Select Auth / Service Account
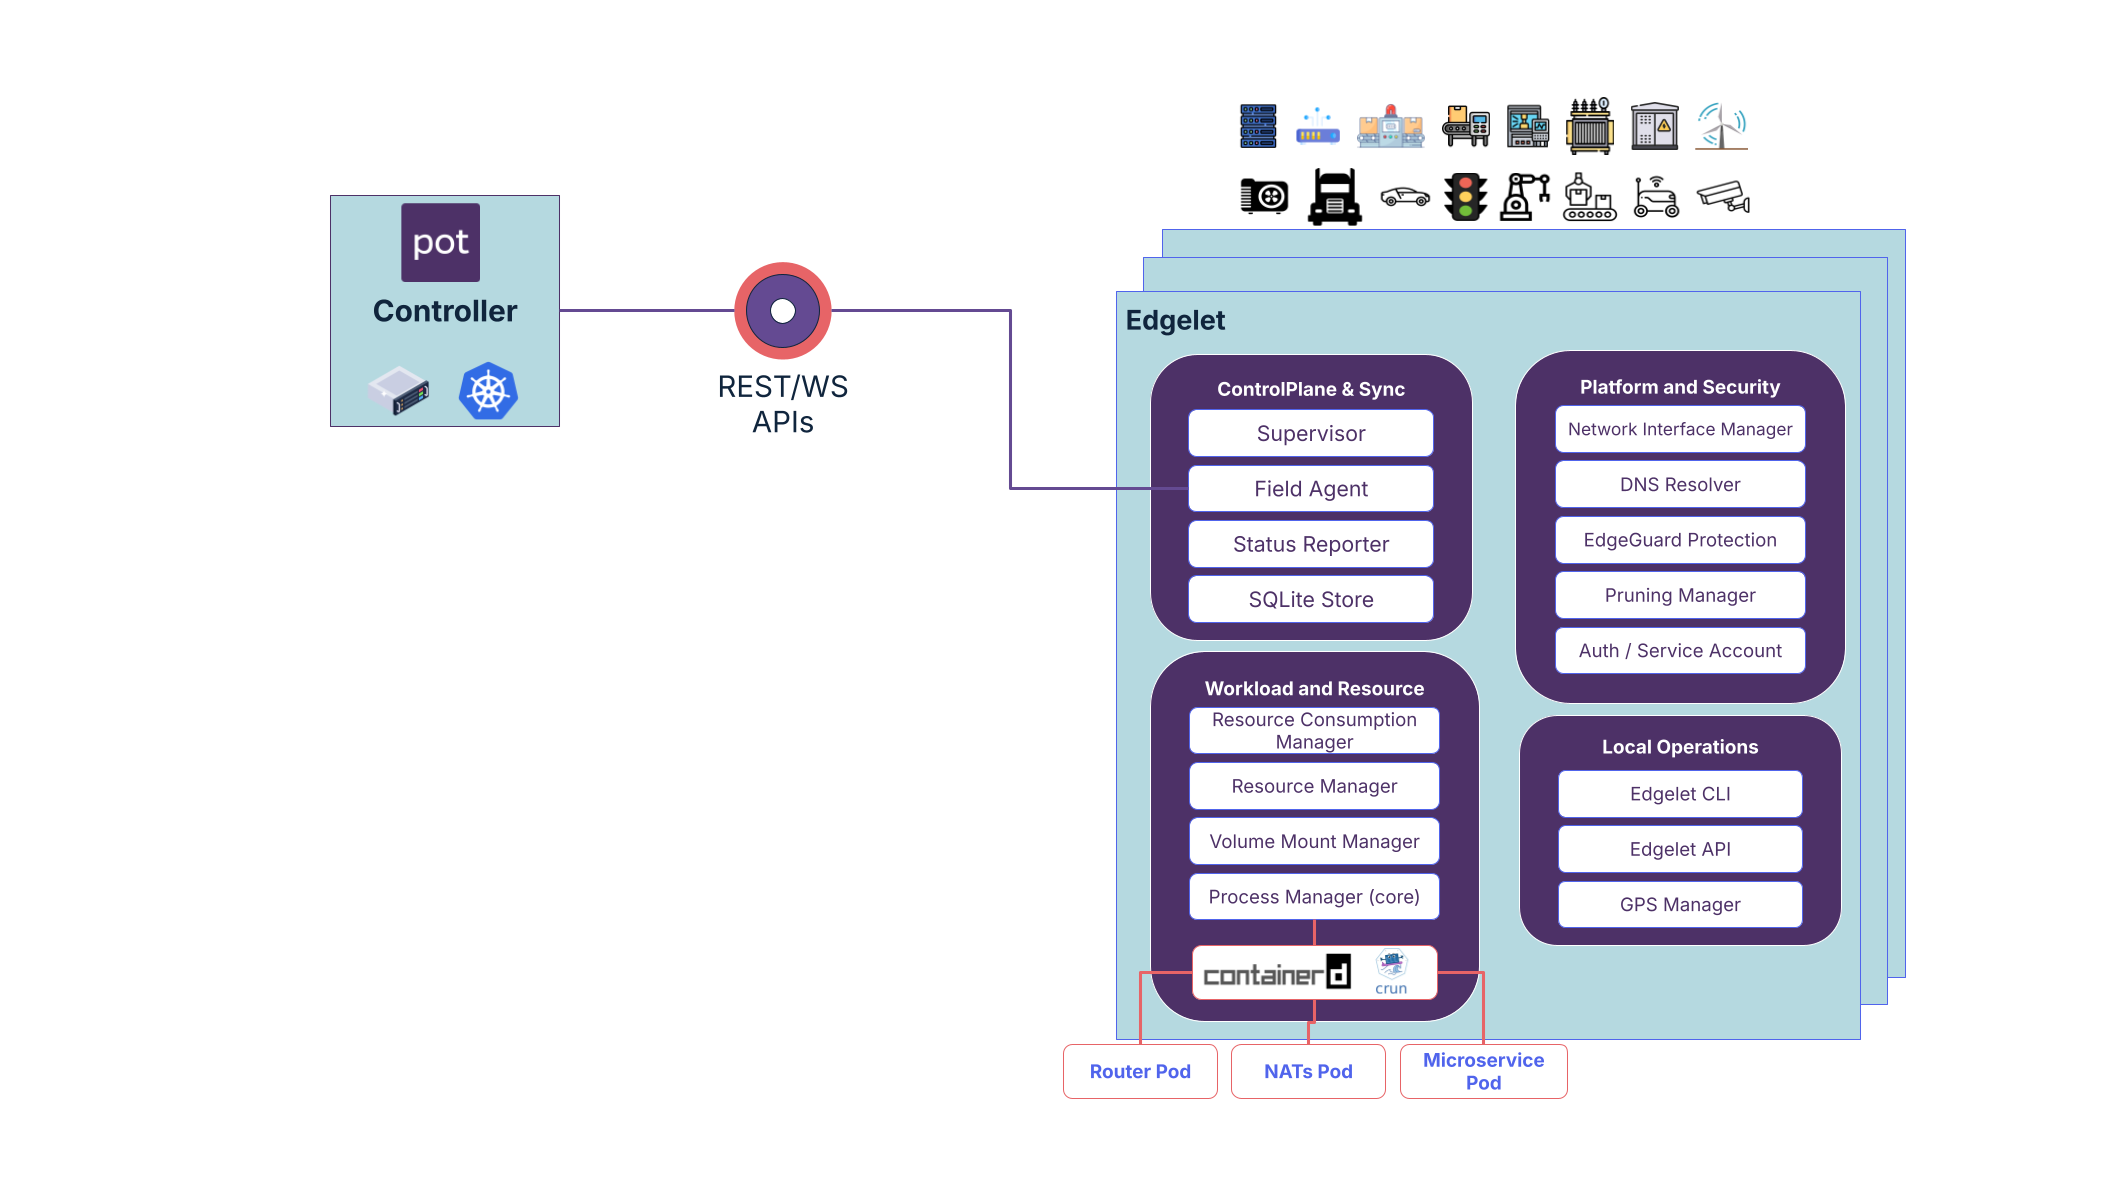The width and height of the screenshot is (2109, 1187). pos(1680,650)
